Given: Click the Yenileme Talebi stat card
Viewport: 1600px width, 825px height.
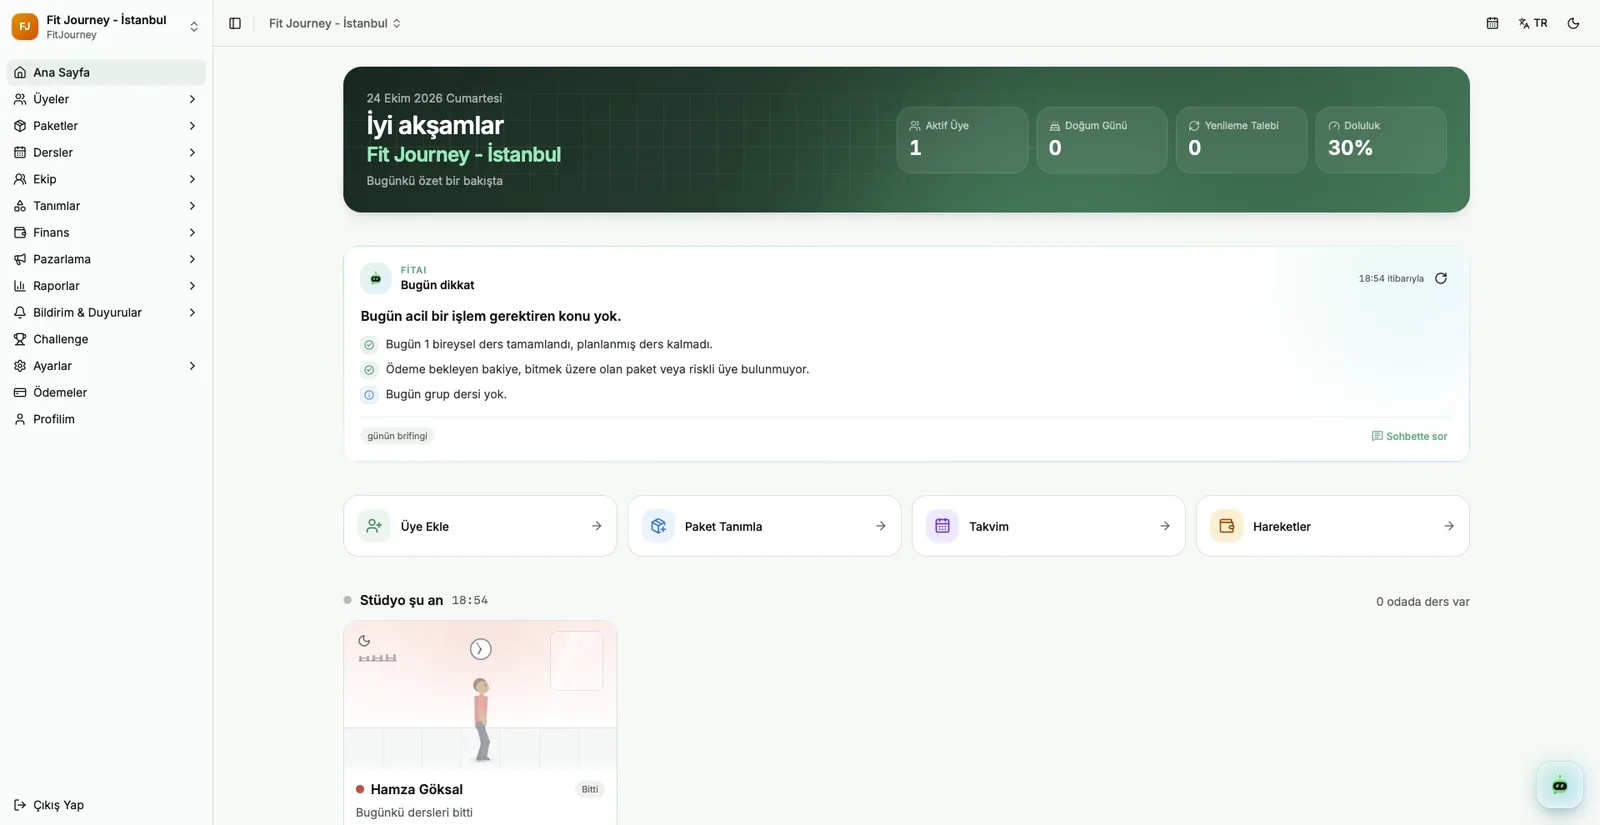Looking at the screenshot, I should (x=1241, y=140).
